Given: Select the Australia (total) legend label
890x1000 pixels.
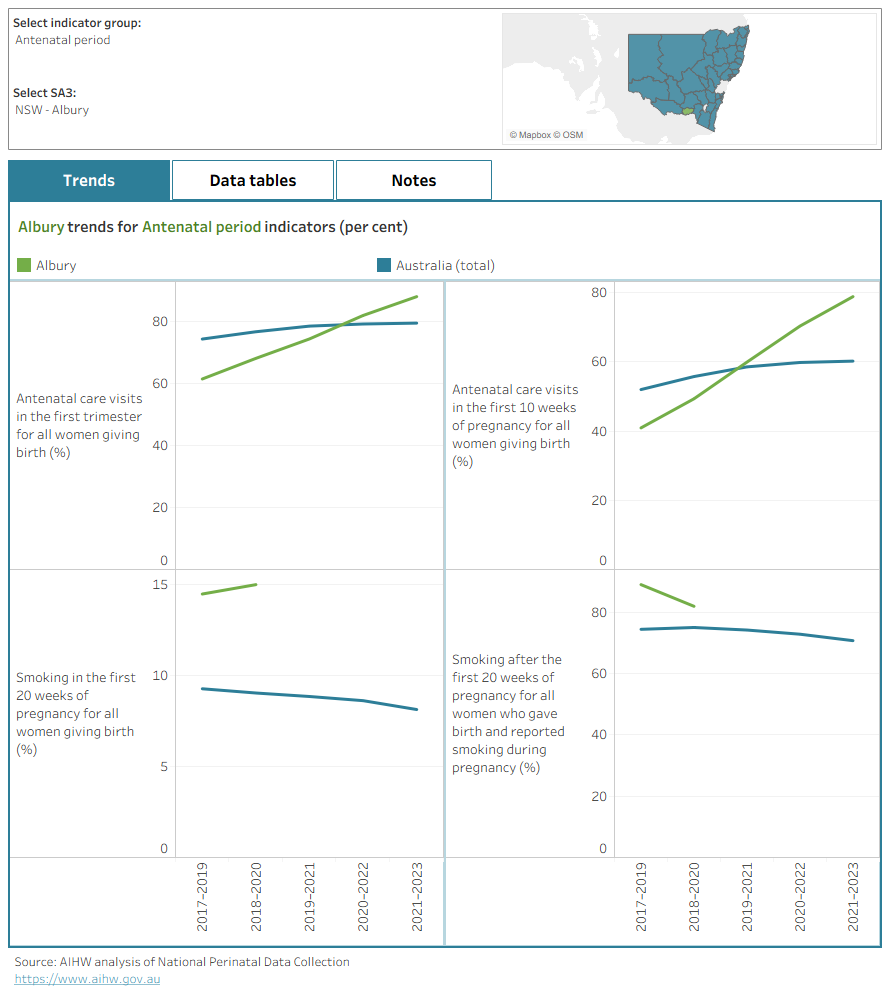Looking at the screenshot, I should coord(445,265).
